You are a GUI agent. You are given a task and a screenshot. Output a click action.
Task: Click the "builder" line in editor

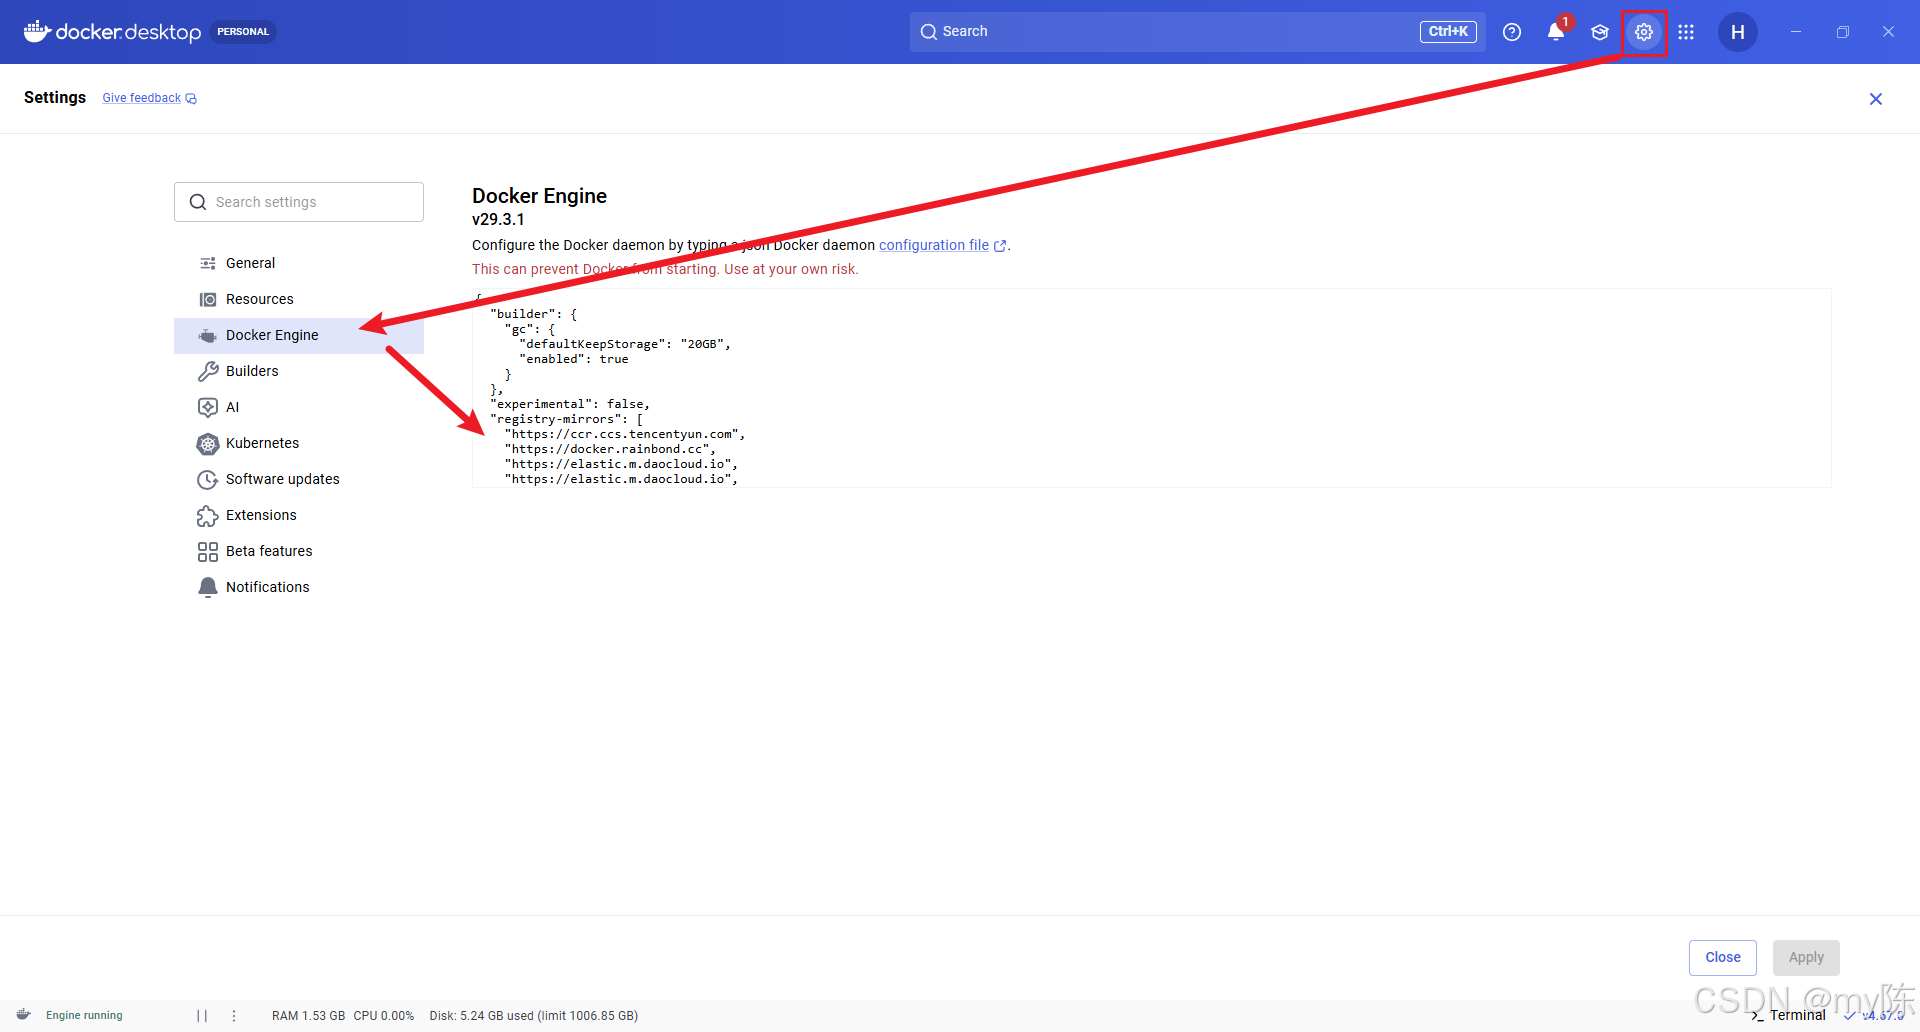[534, 314]
